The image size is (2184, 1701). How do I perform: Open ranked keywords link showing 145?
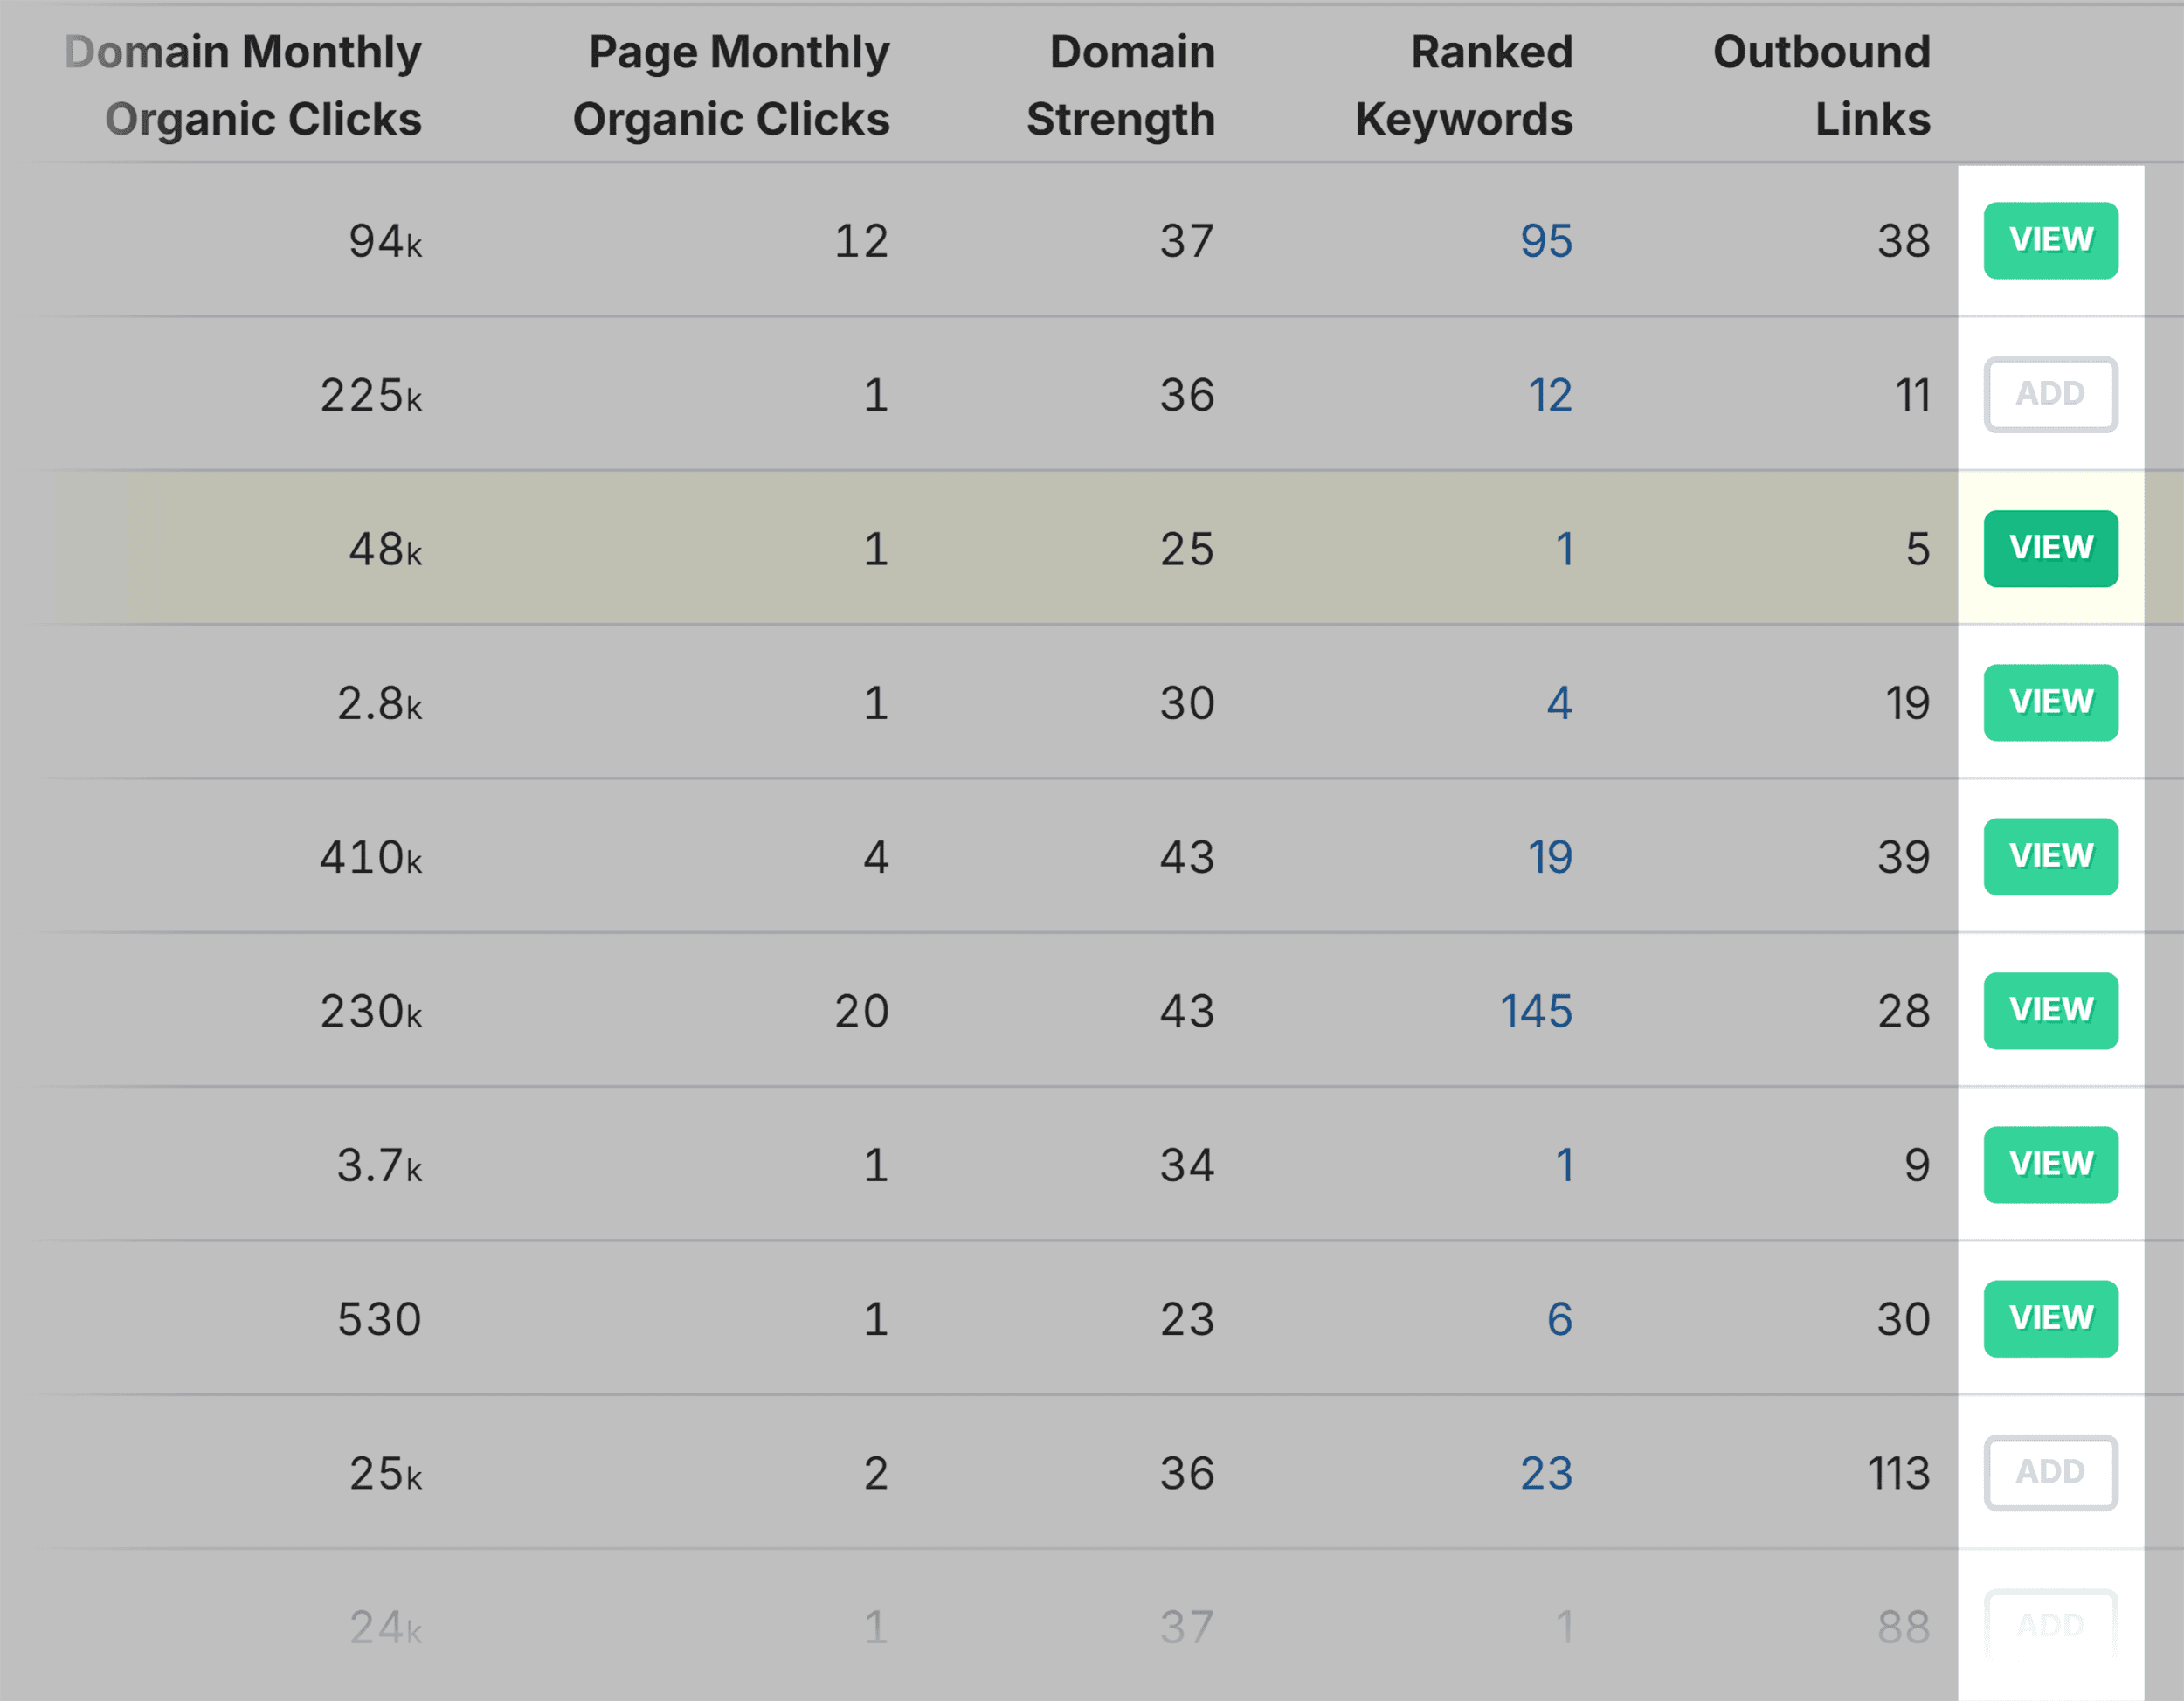click(1536, 1011)
